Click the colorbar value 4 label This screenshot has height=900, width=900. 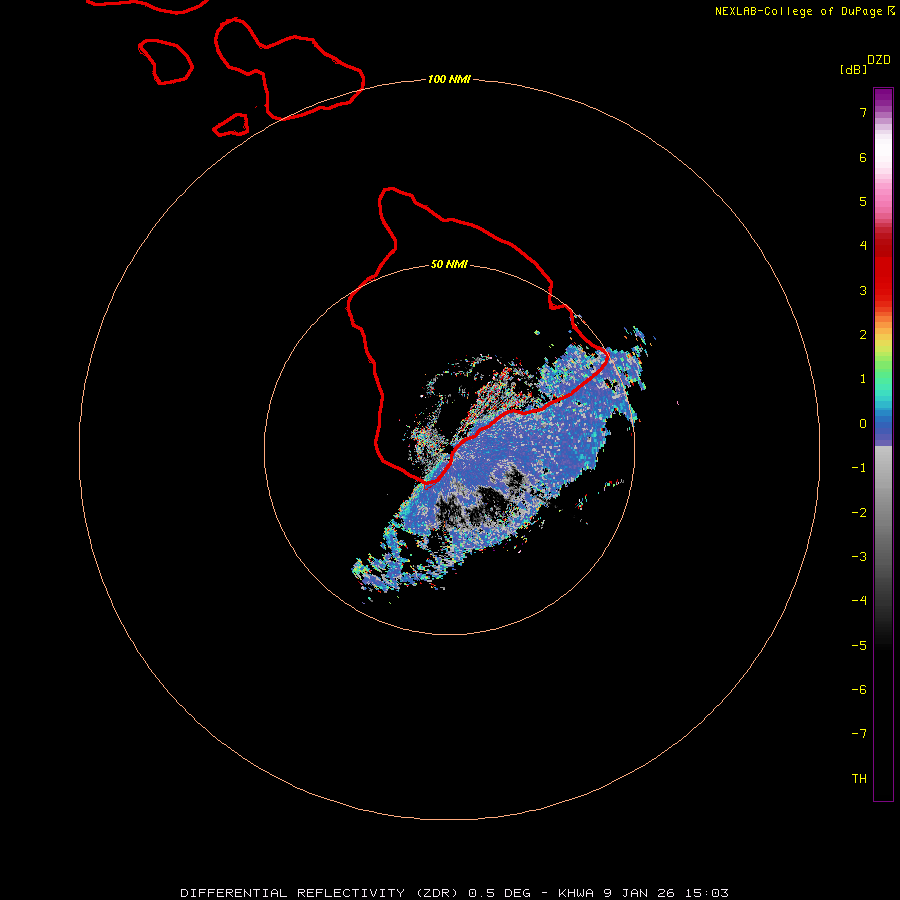point(863,246)
